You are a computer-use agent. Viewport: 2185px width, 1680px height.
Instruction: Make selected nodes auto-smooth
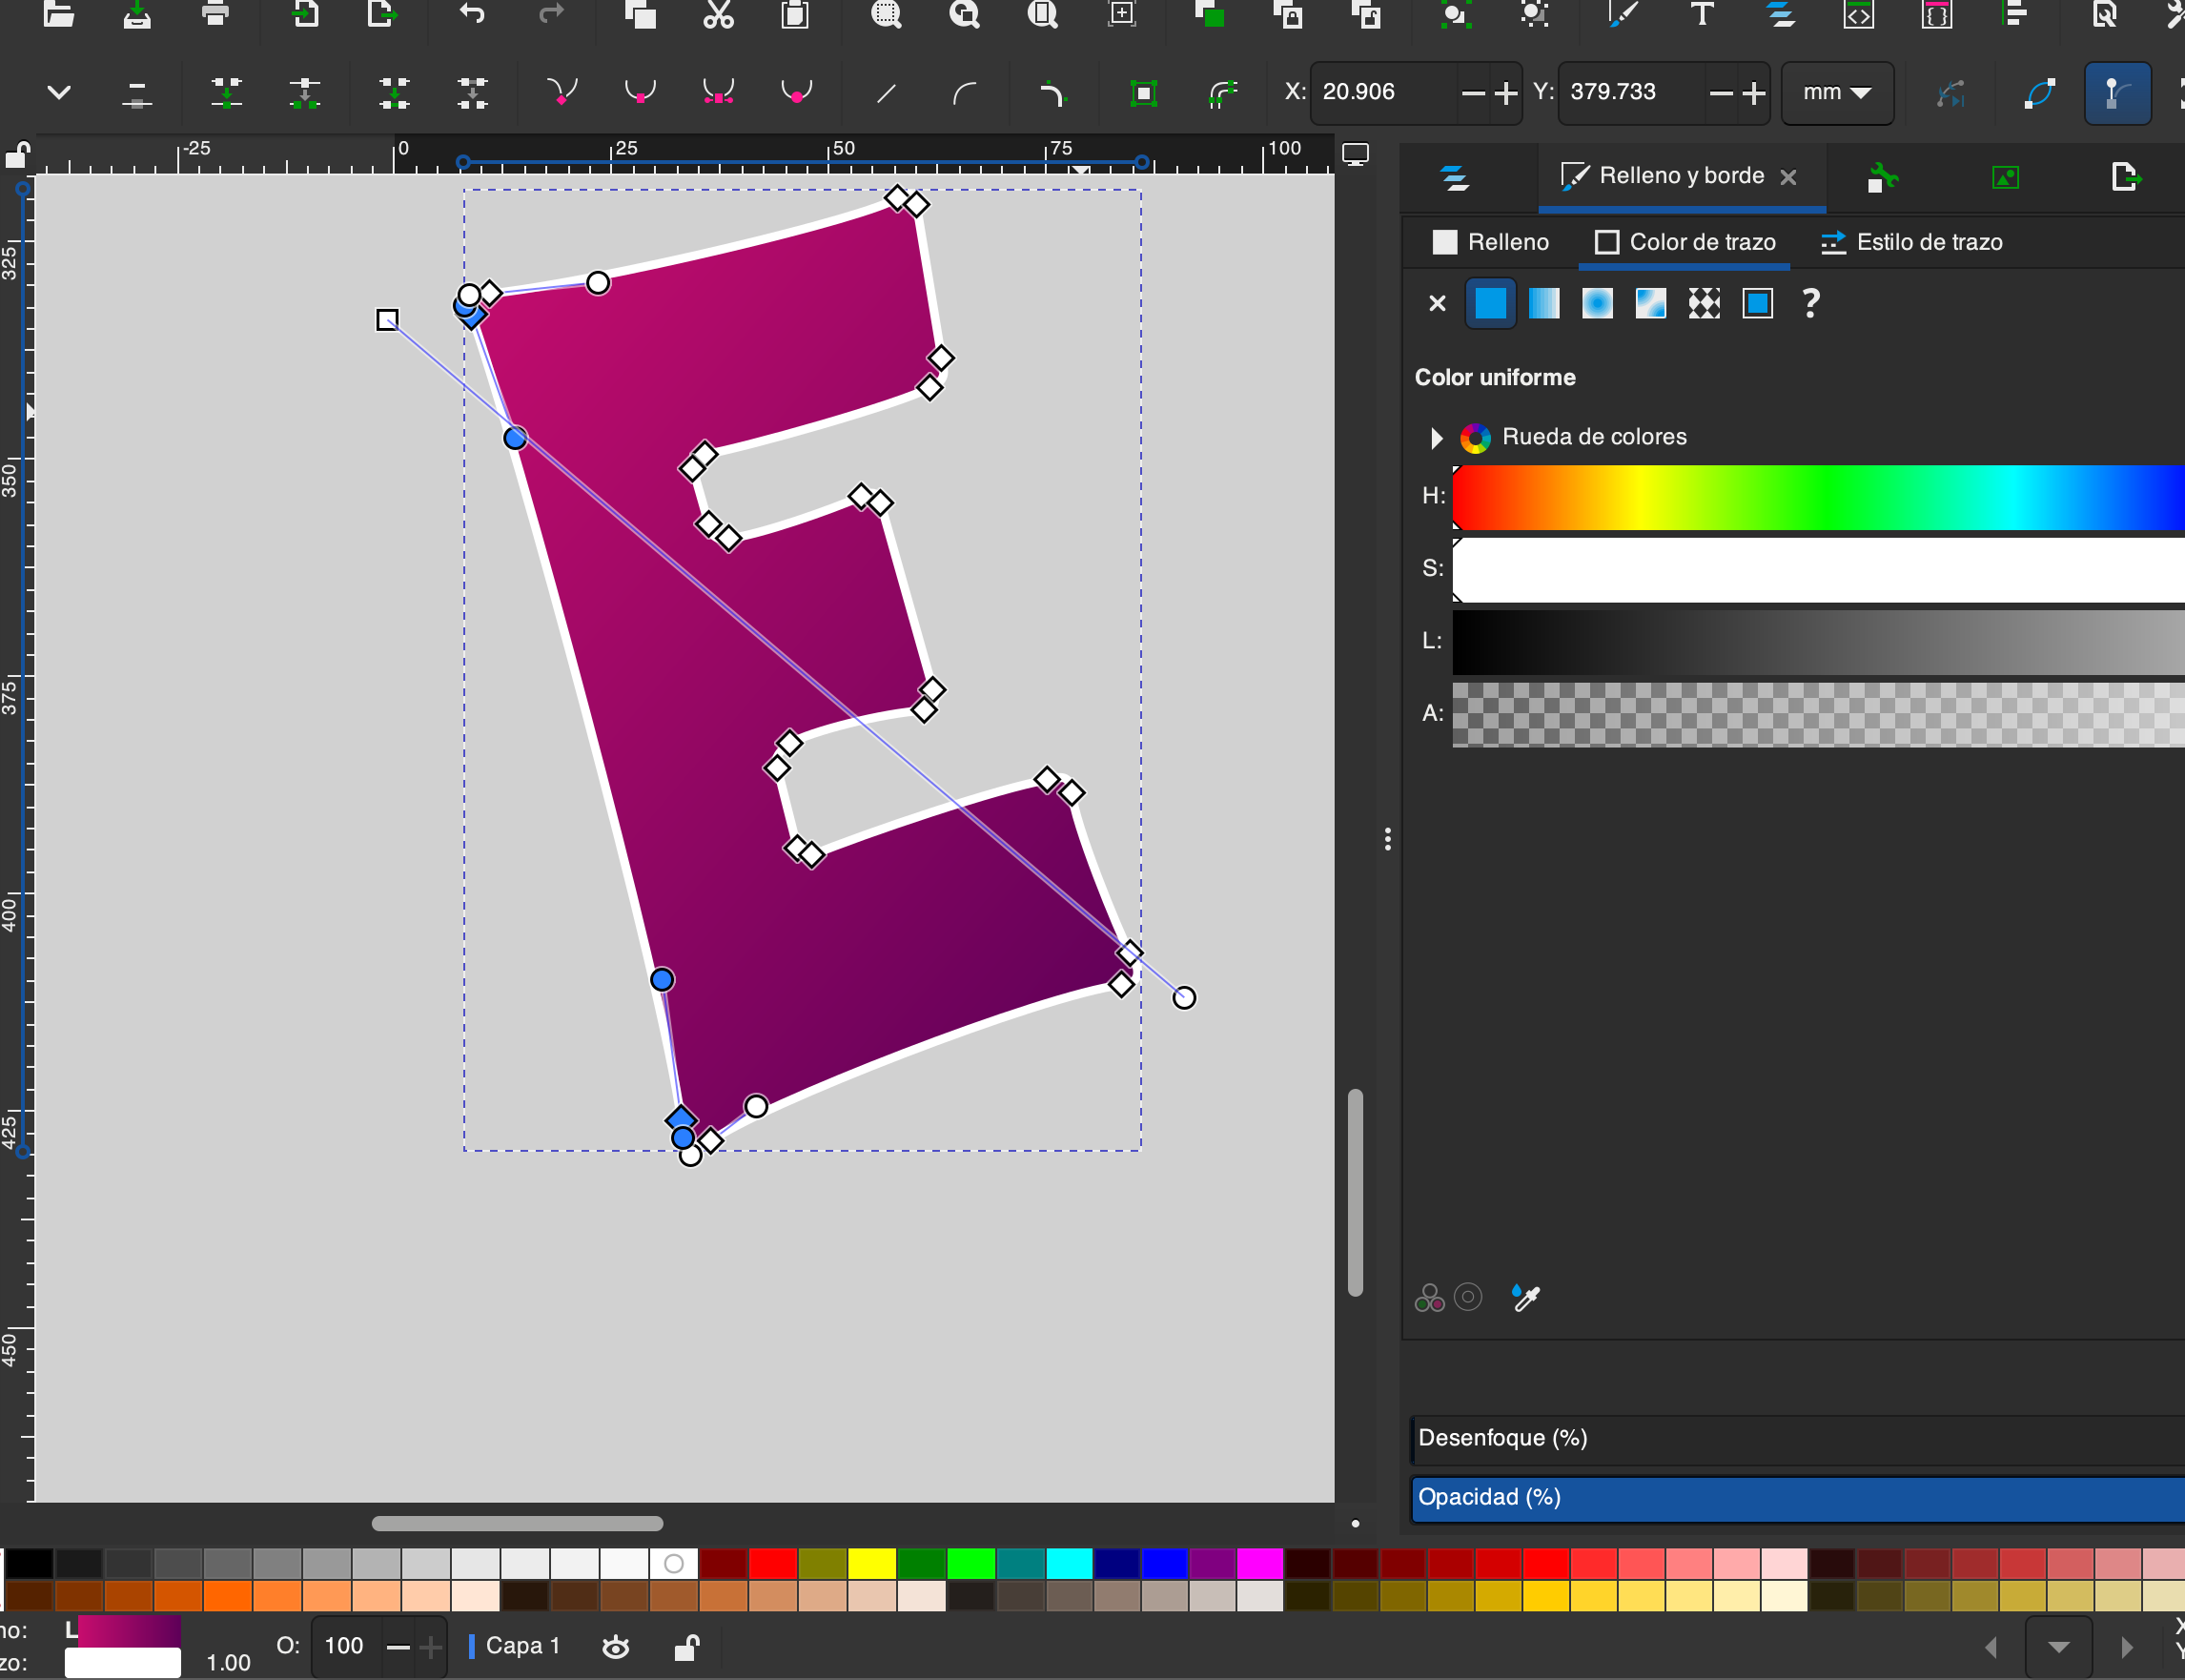[x=796, y=93]
